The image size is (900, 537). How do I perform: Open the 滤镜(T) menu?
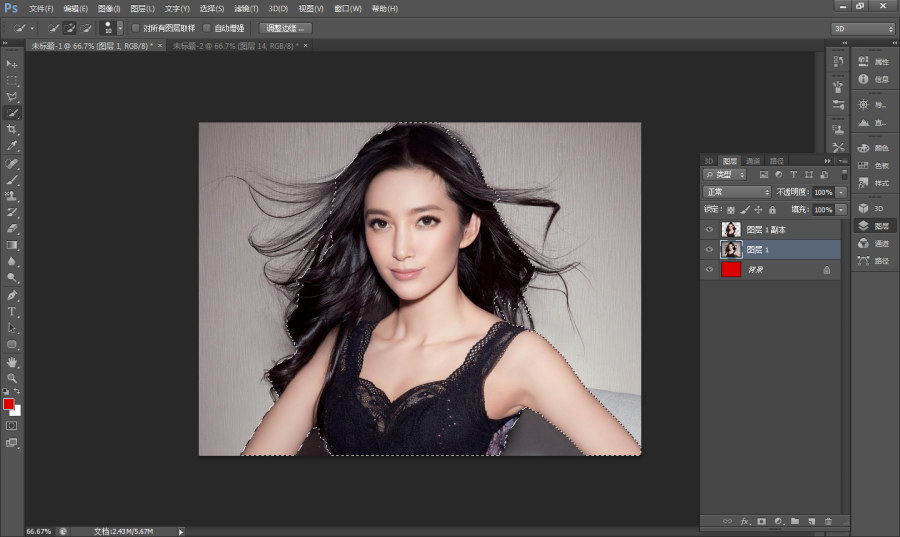pyautogui.click(x=246, y=9)
